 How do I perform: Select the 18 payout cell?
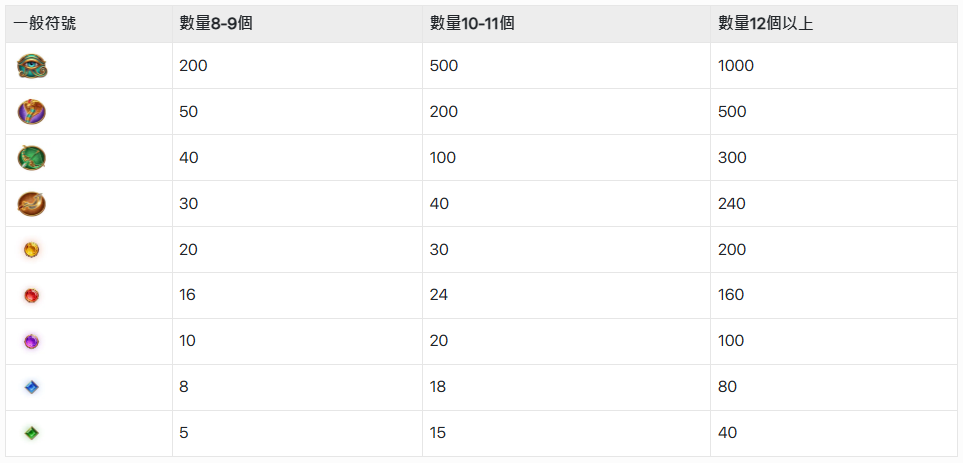438,387
